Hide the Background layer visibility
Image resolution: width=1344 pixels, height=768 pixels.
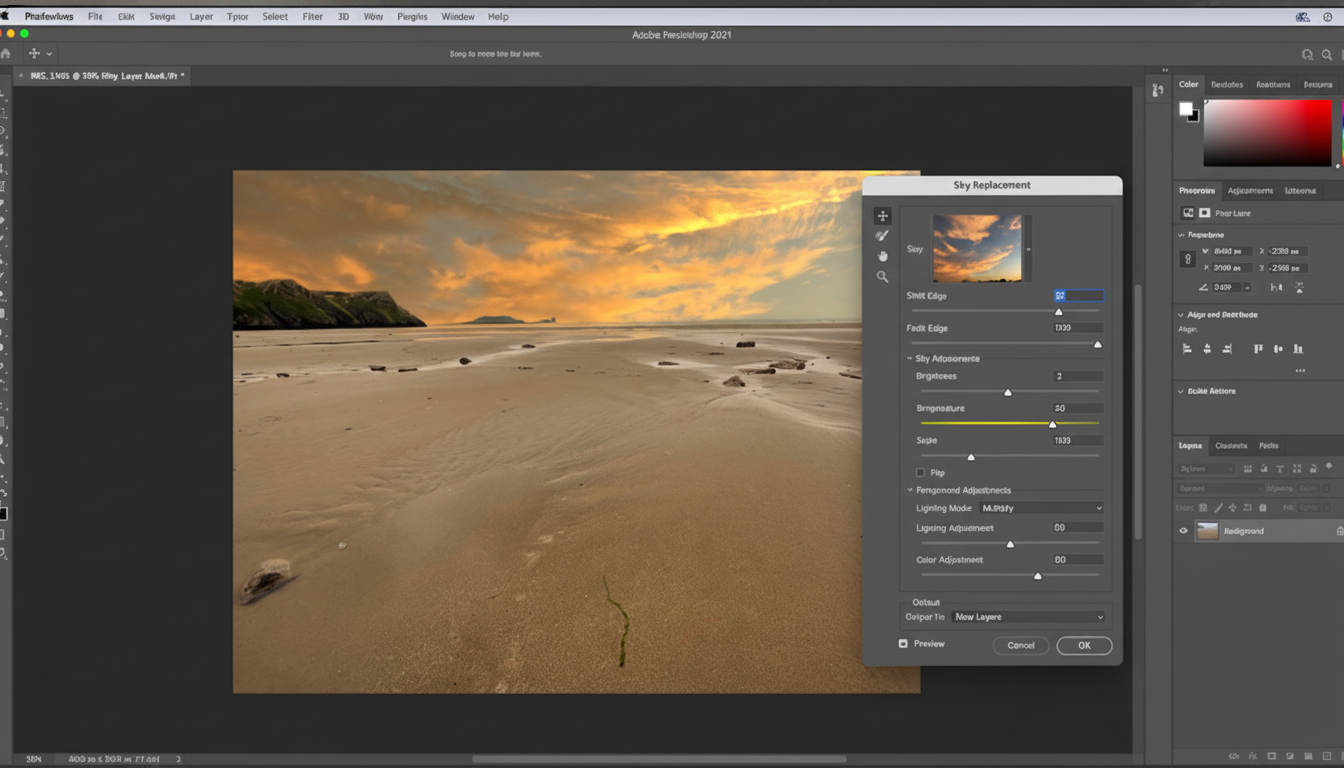(x=1183, y=531)
